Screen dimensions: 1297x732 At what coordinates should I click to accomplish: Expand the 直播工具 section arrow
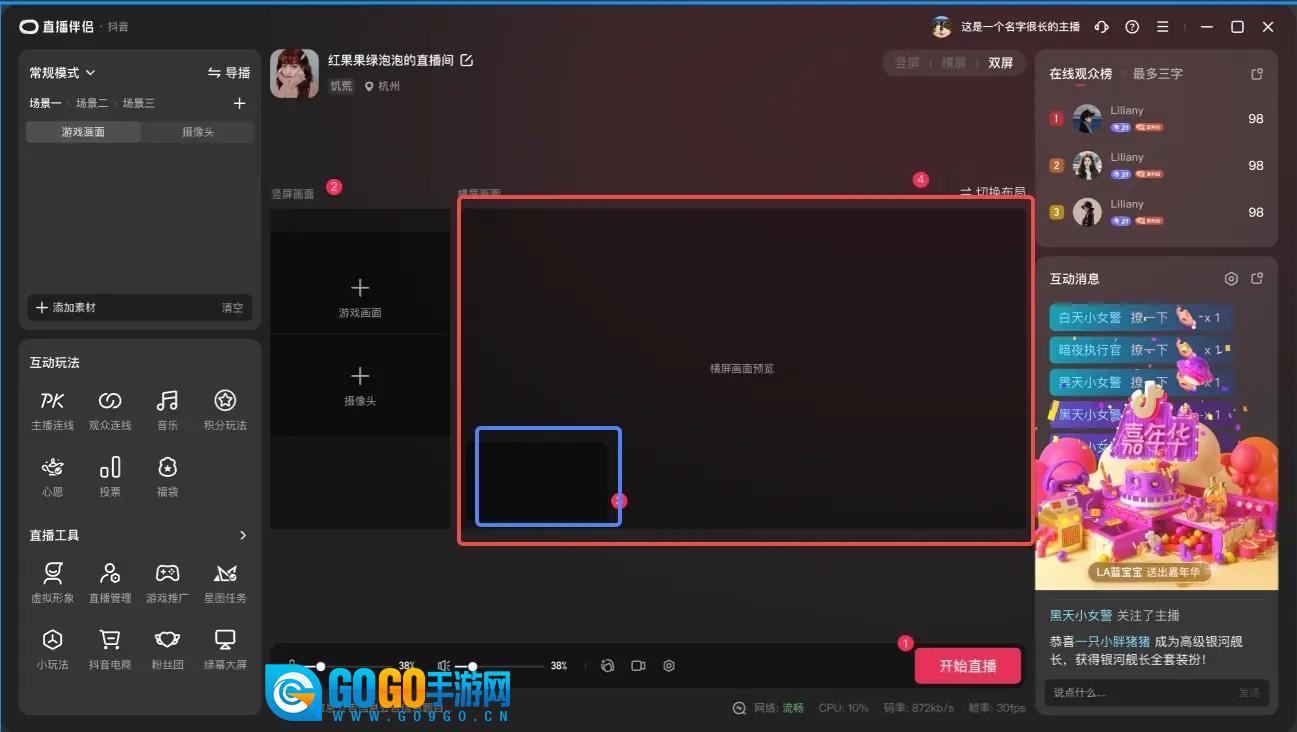[242, 535]
